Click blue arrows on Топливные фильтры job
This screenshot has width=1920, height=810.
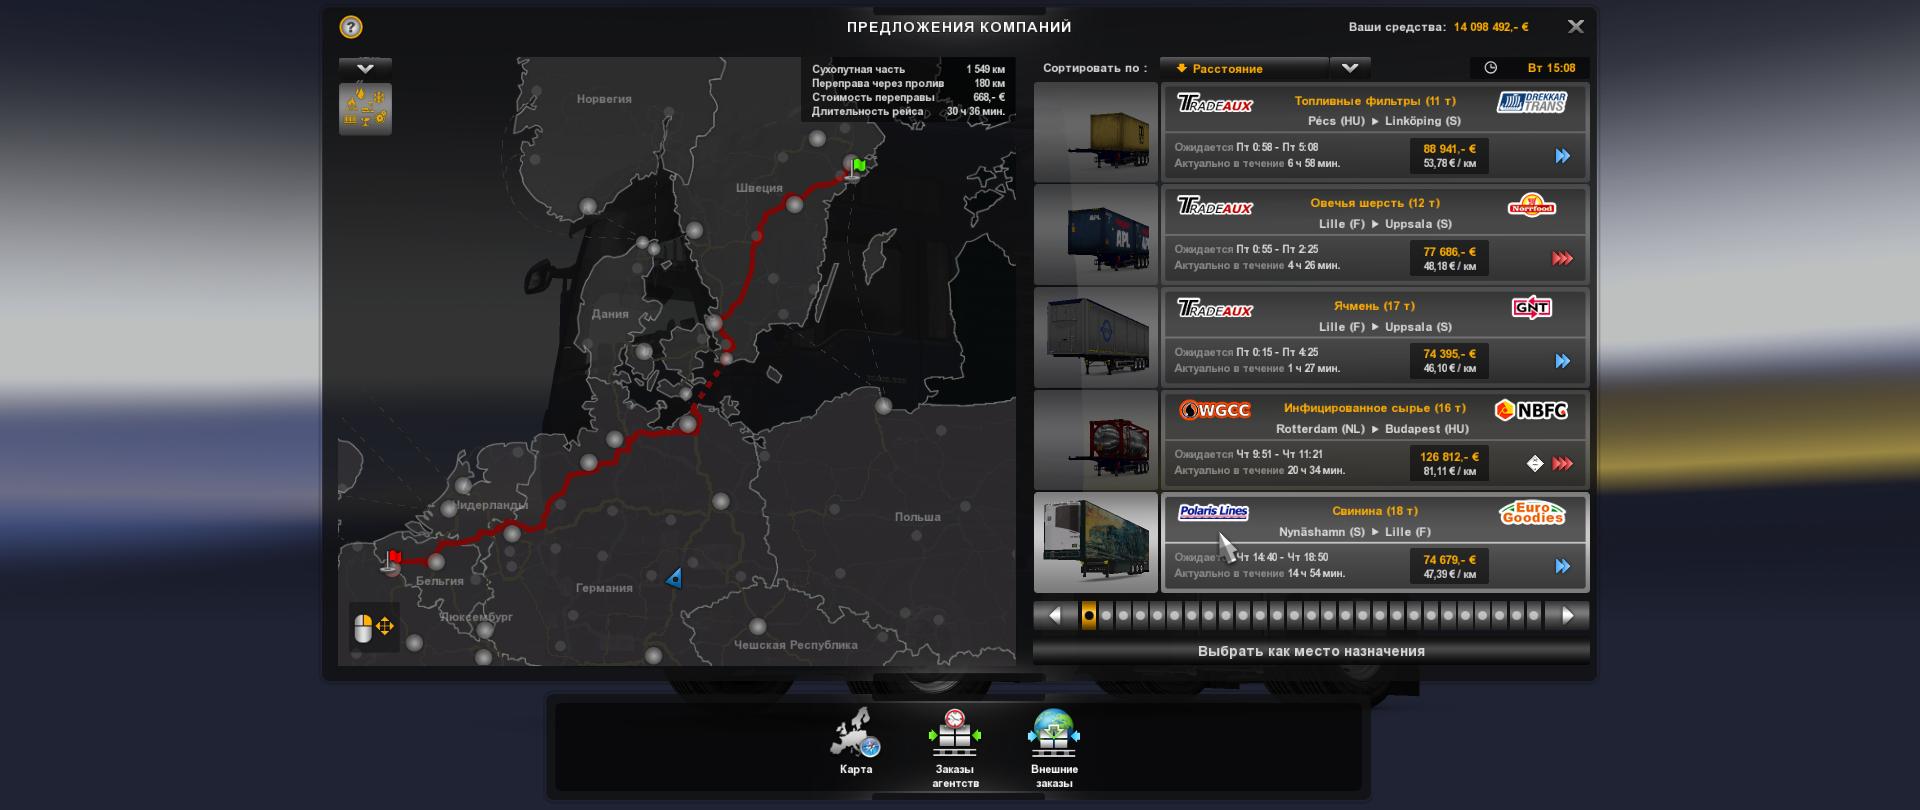tap(1562, 156)
